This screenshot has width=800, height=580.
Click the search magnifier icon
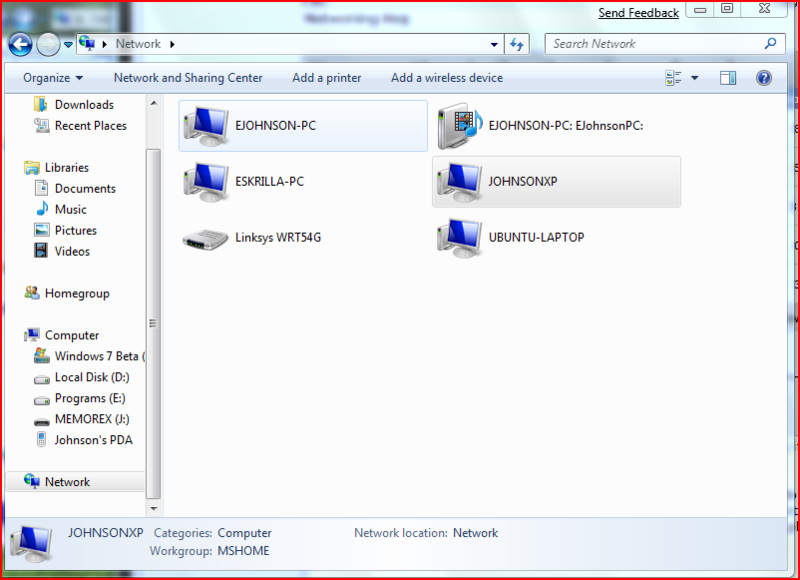pyautogui.click(x=771, y=43)
